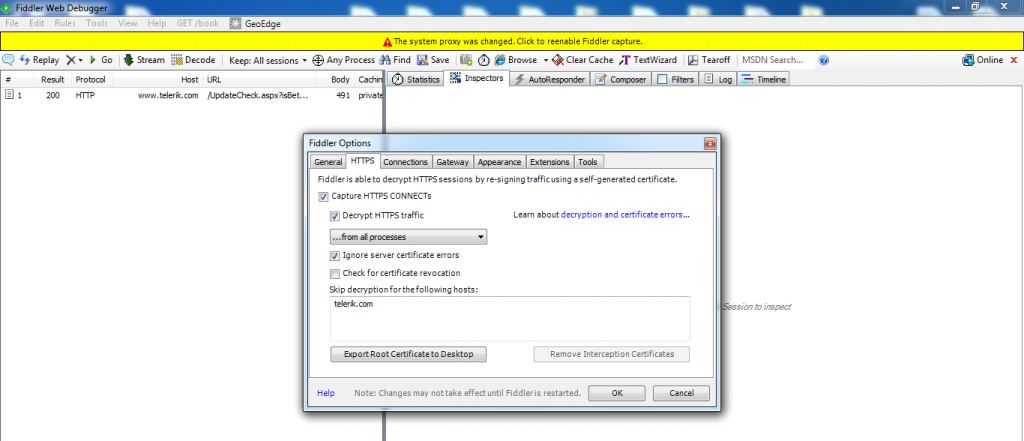
Task: Open the Help menu
Action: coord(157,23)
